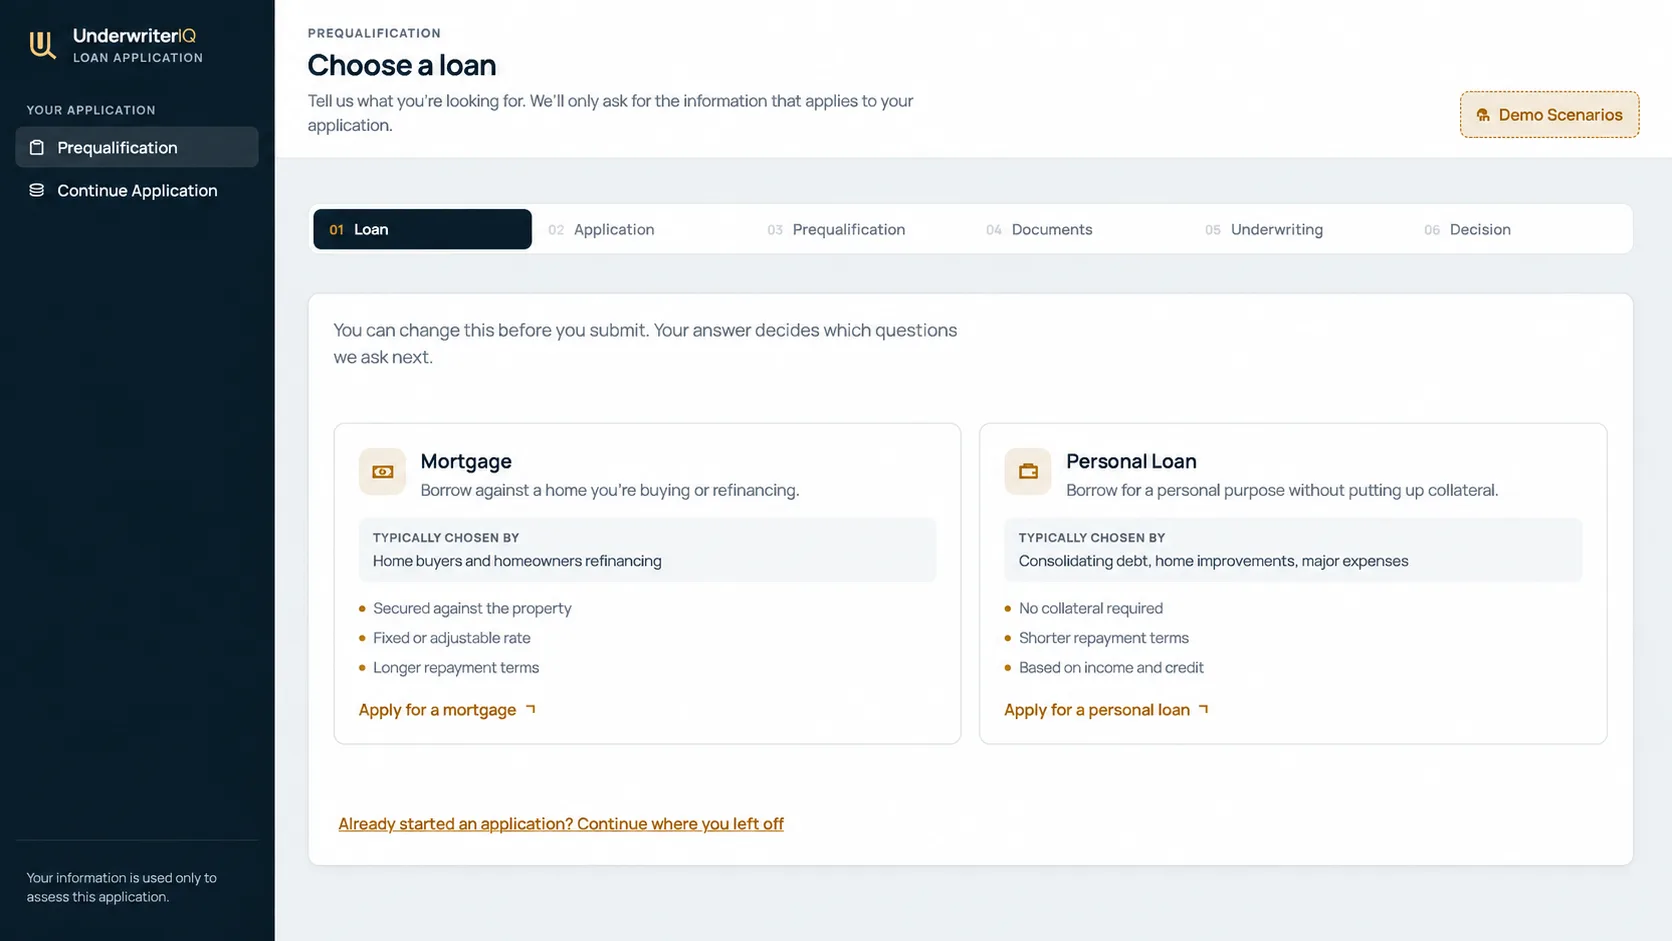The height and width of the screenshot is (941, 1672).
Task: Click the Continue Application stack icon
Action: tap(37, 190)
